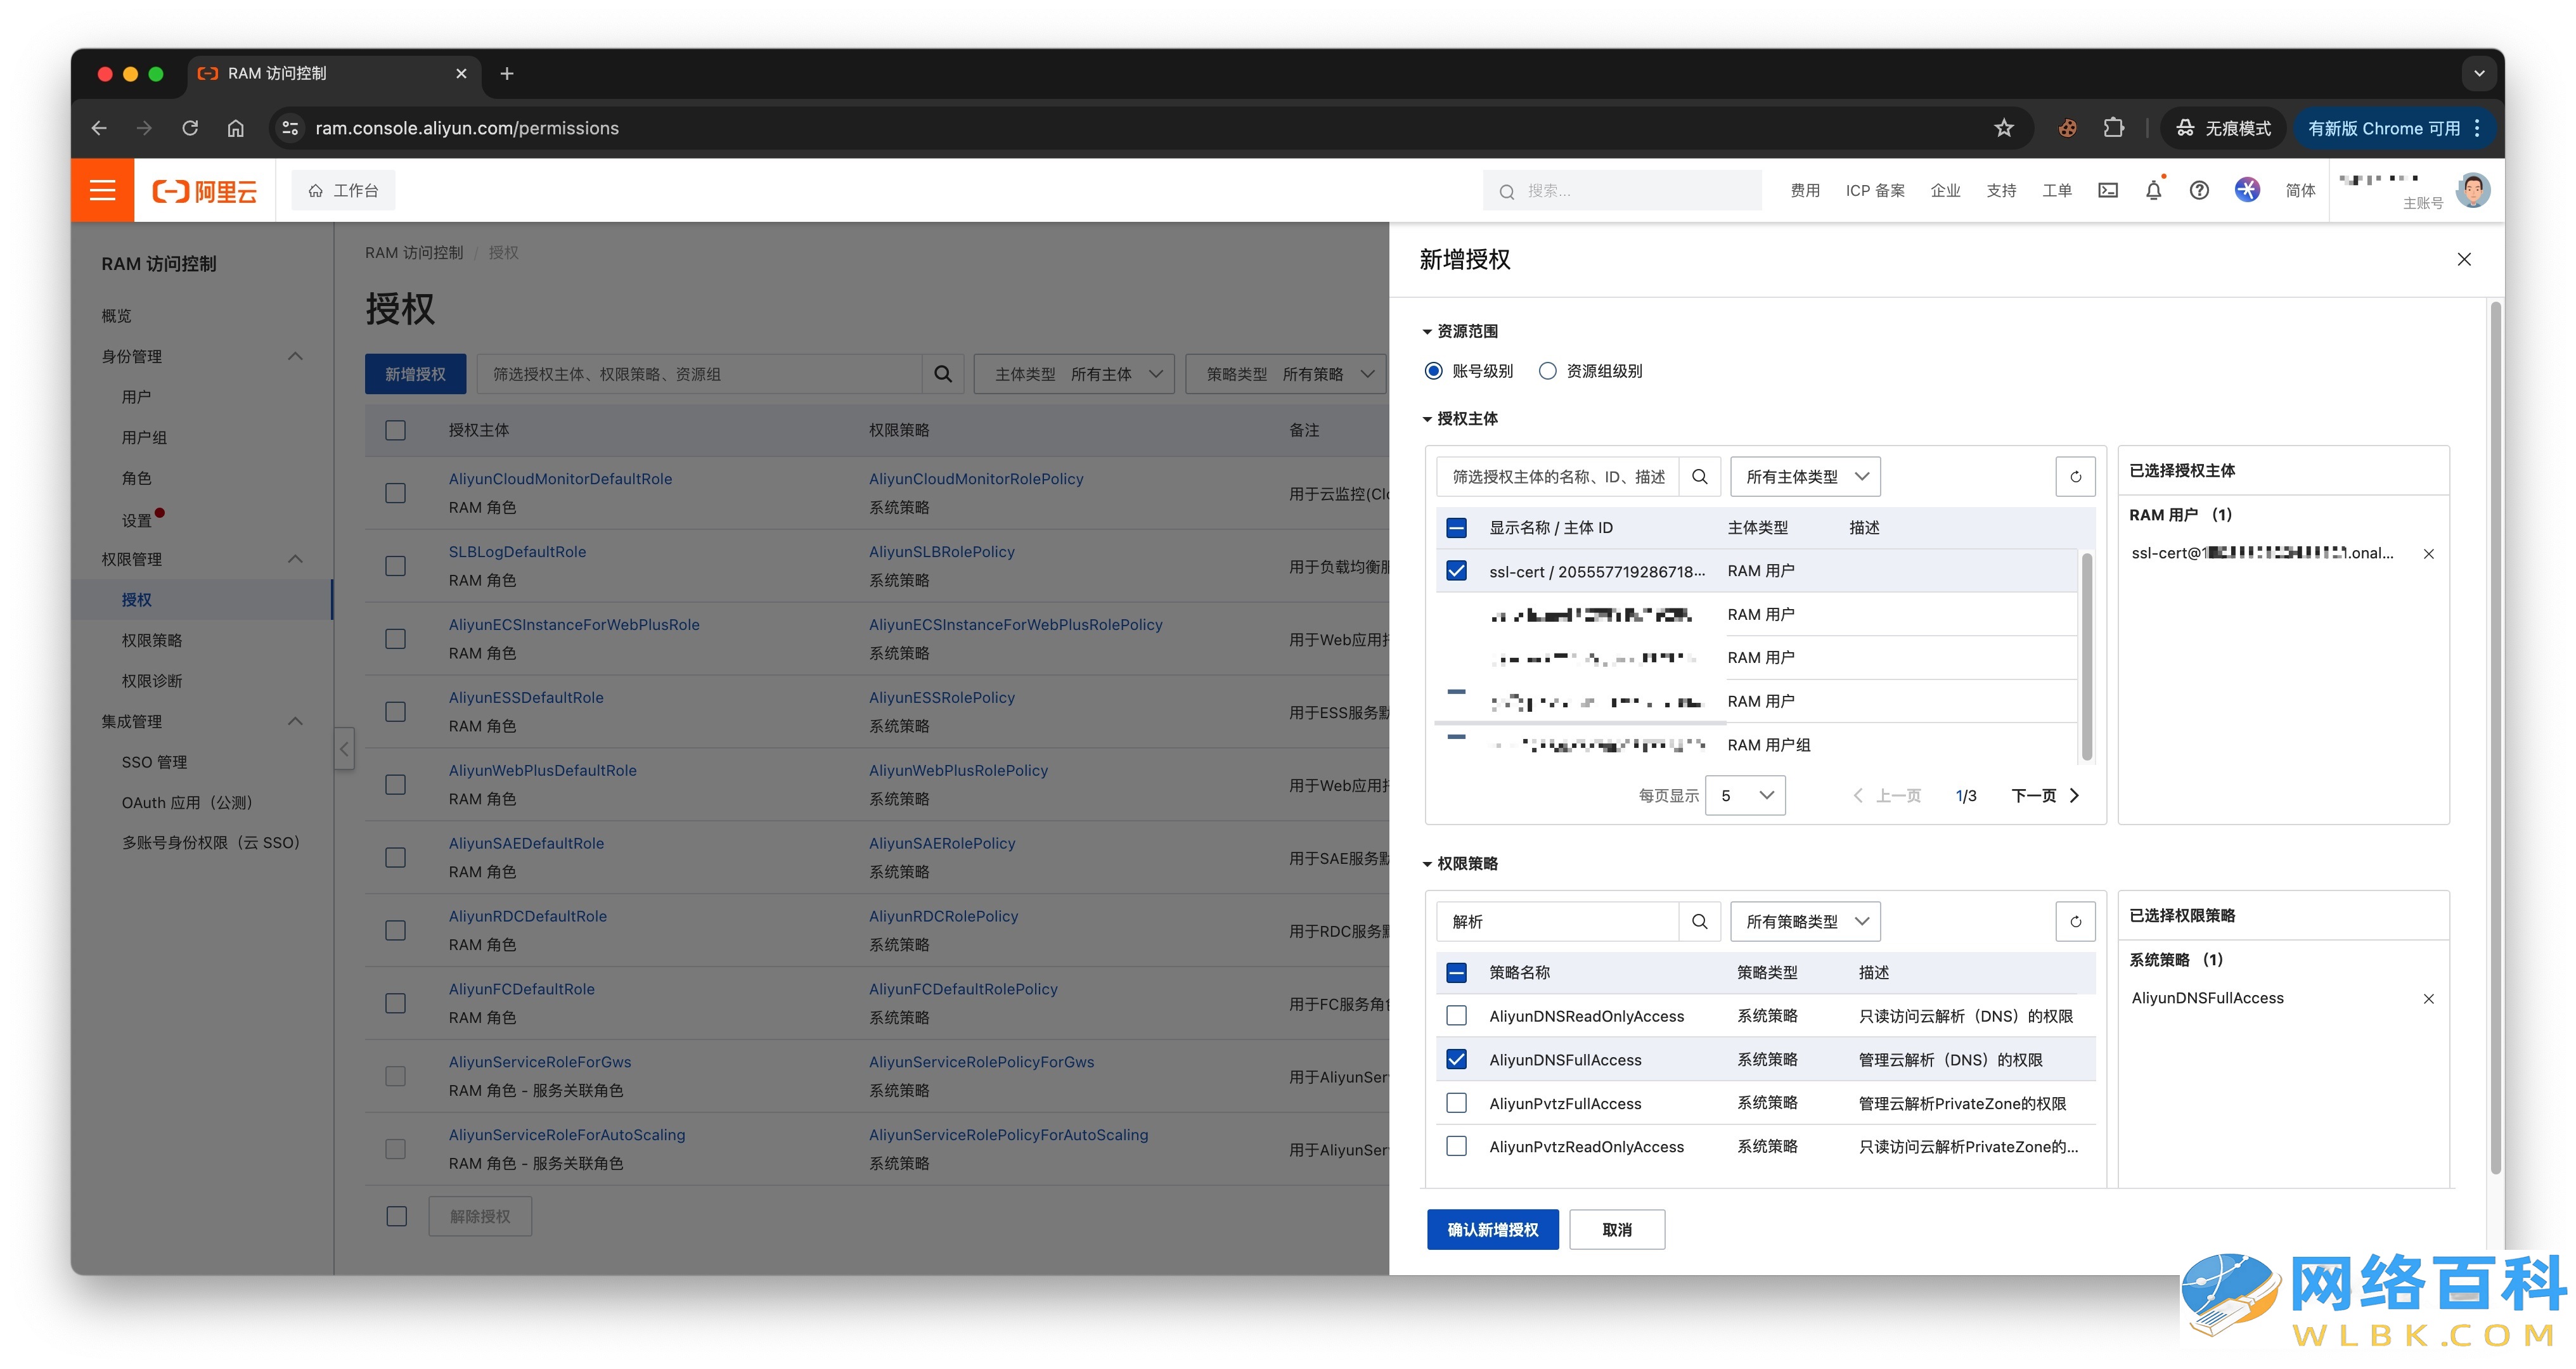Reload the browser page
2576x1369 pixels.
190,128
